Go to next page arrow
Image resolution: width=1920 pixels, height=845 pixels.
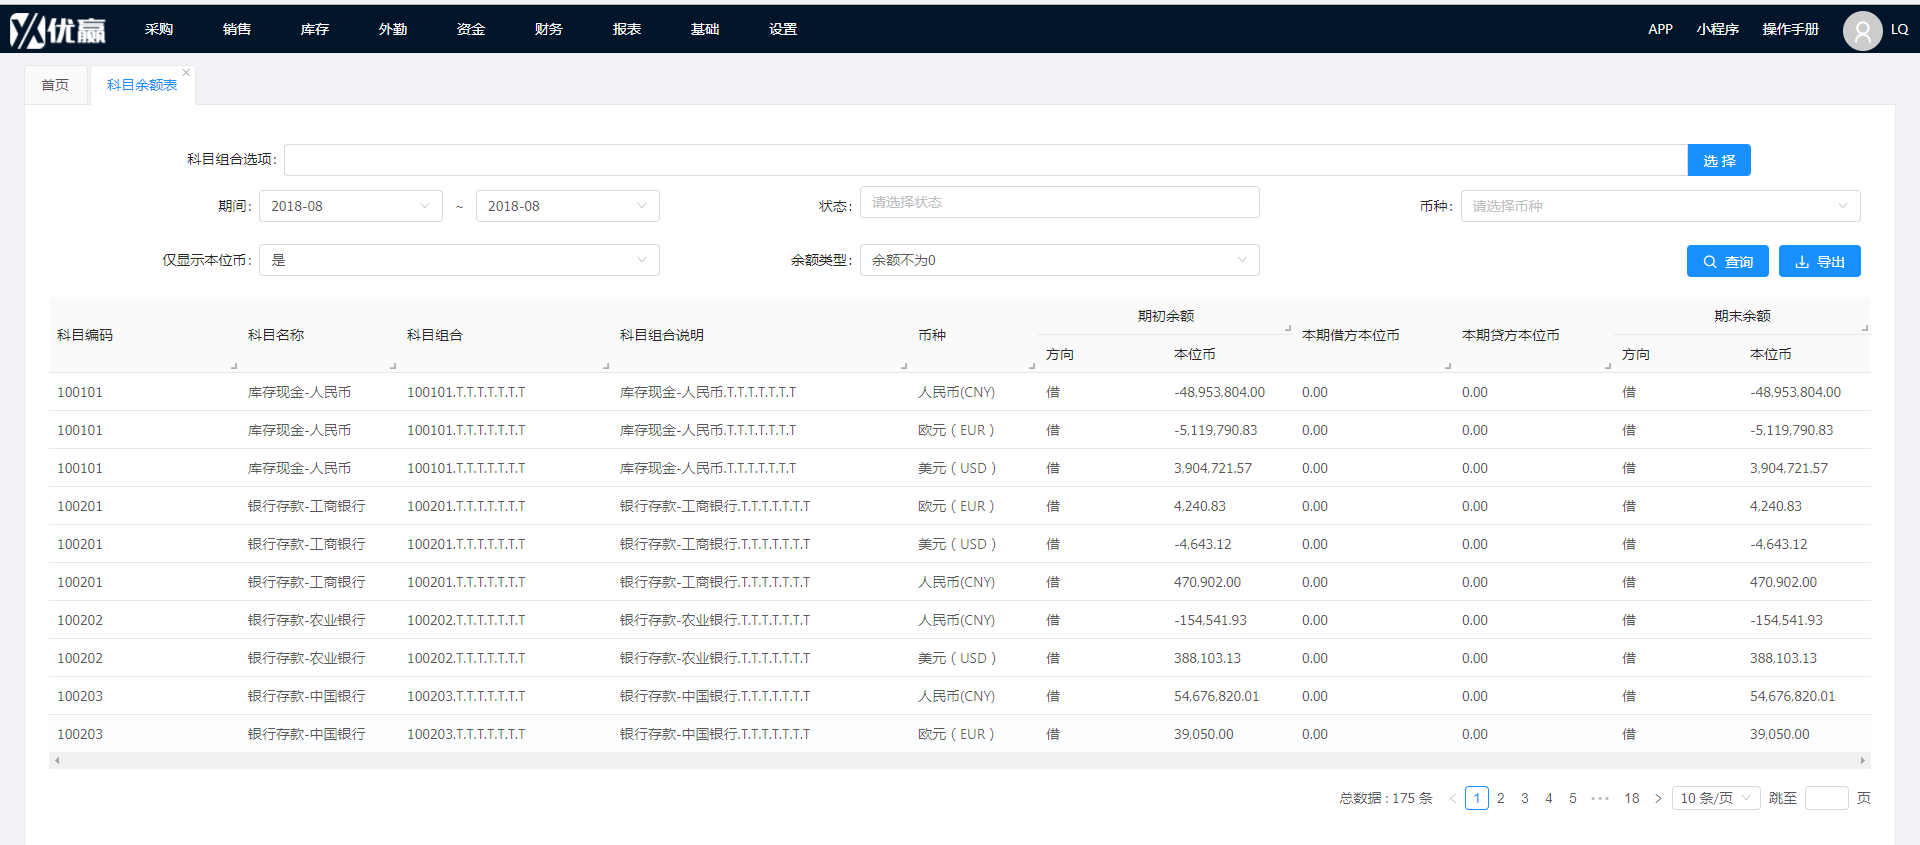[1658, 798]
